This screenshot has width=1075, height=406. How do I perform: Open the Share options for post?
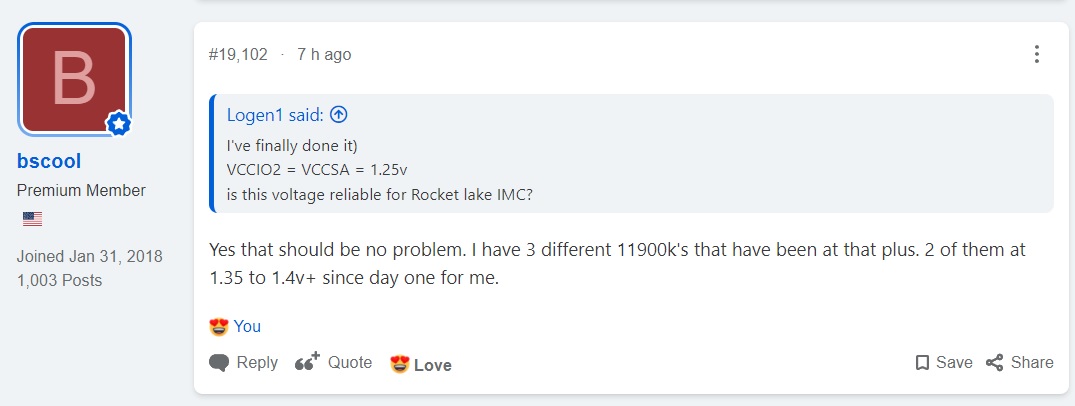[x=1019, y=363]
